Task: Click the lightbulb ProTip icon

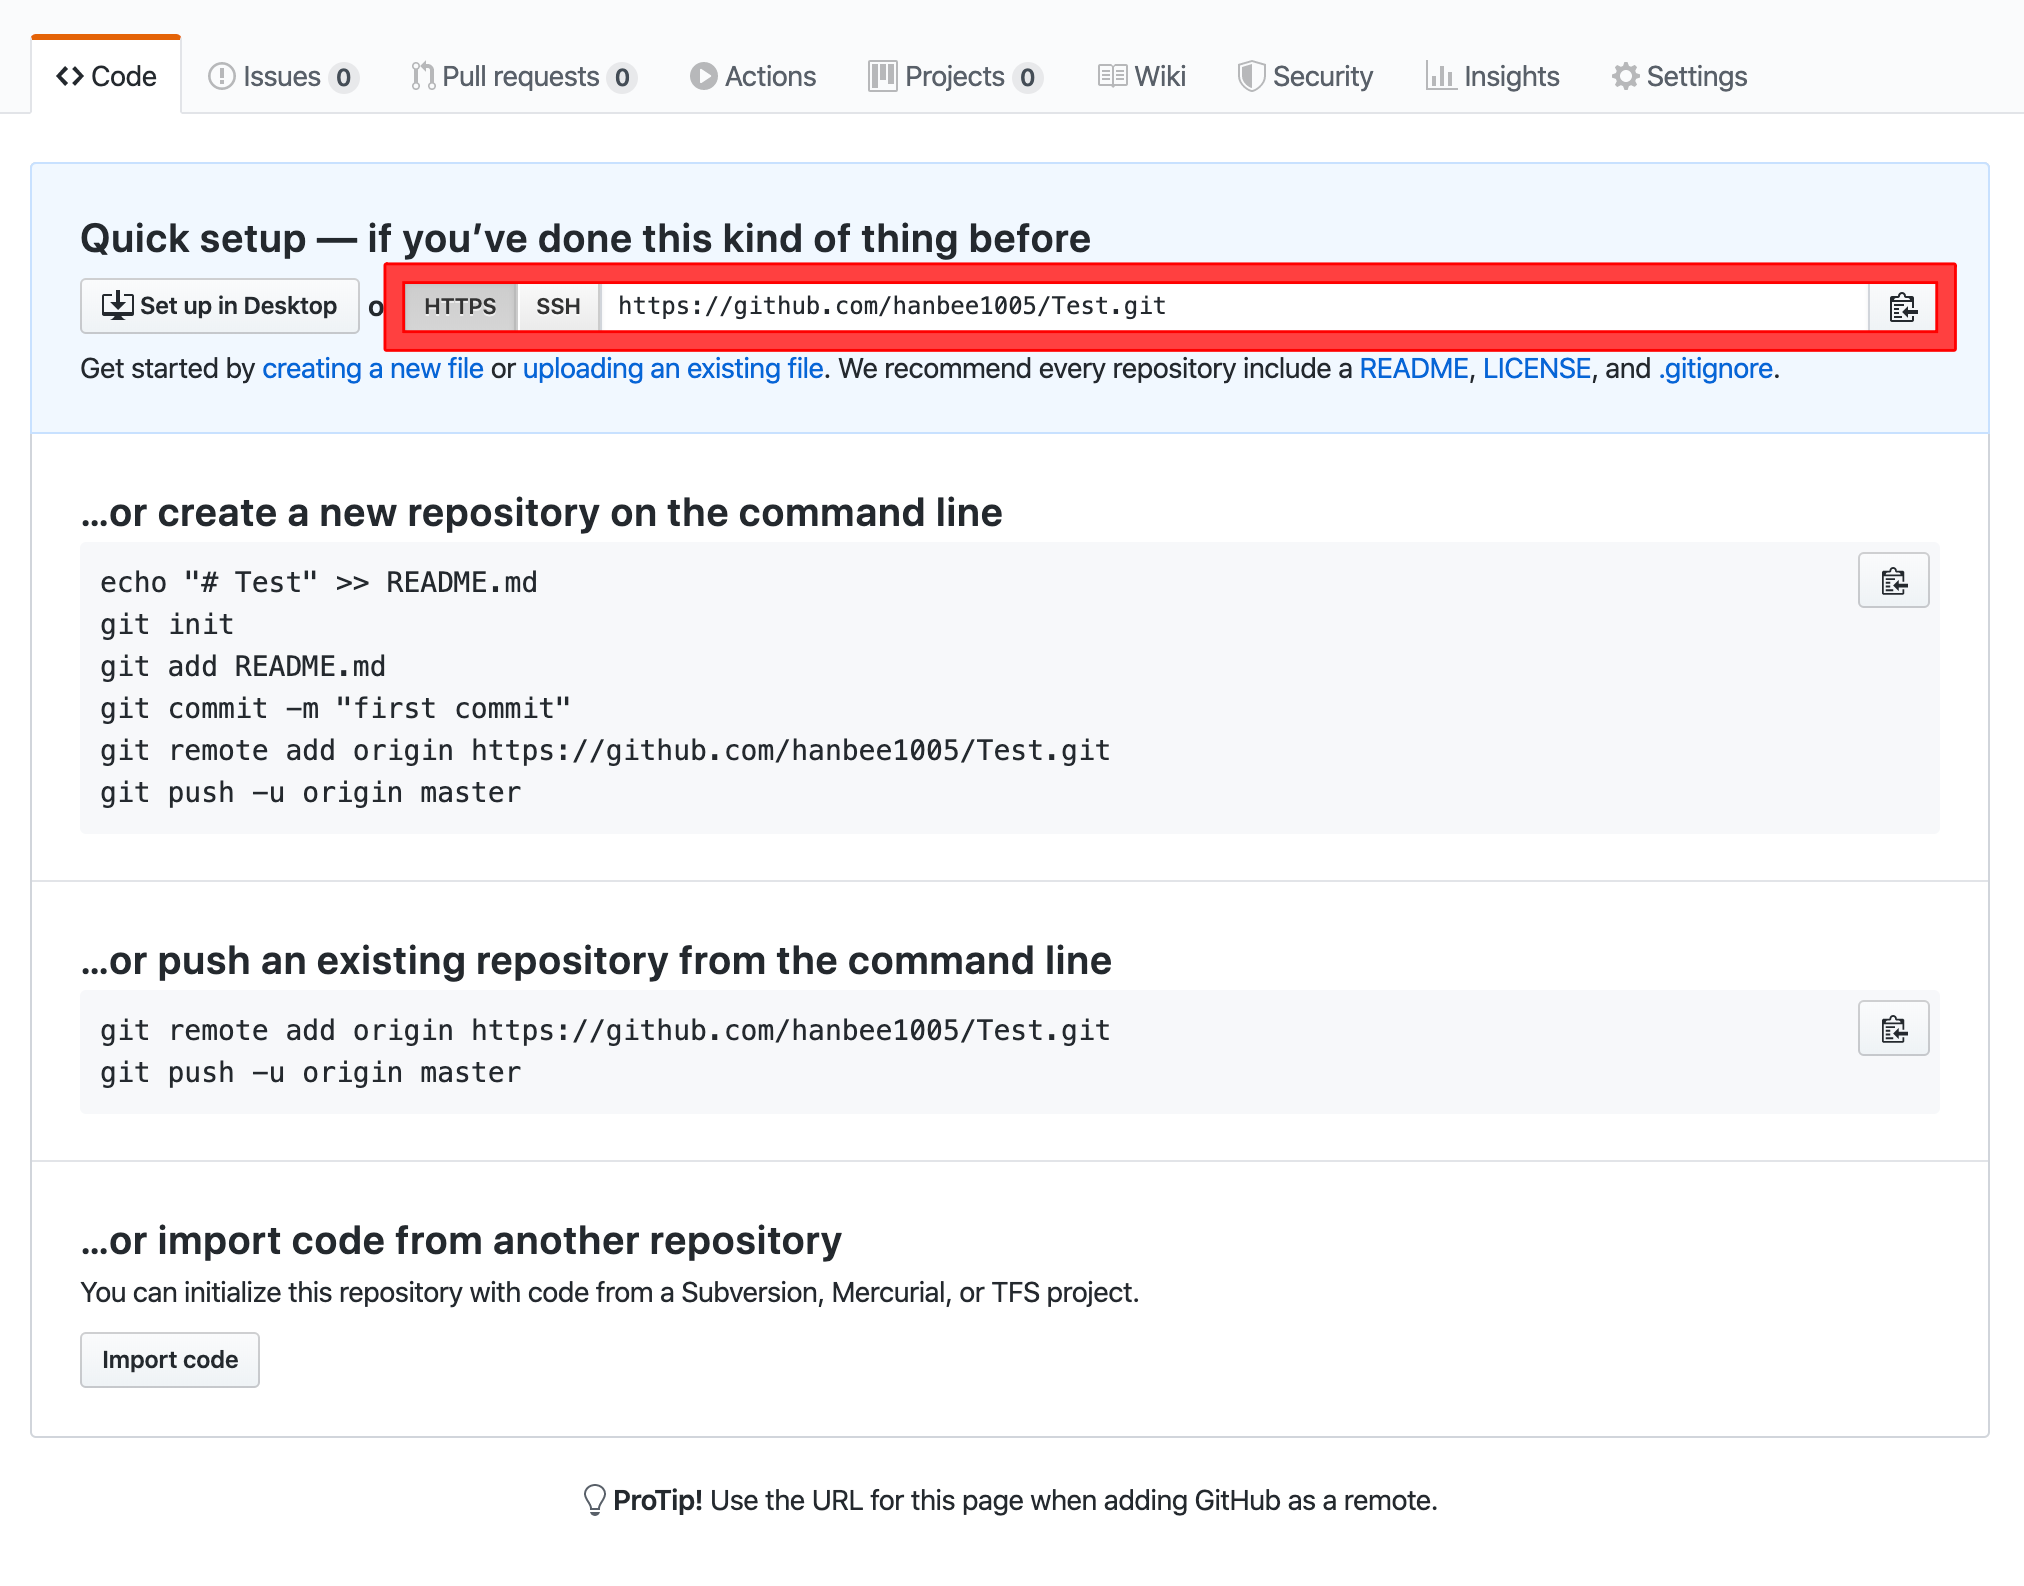Action: (594, 1500)
